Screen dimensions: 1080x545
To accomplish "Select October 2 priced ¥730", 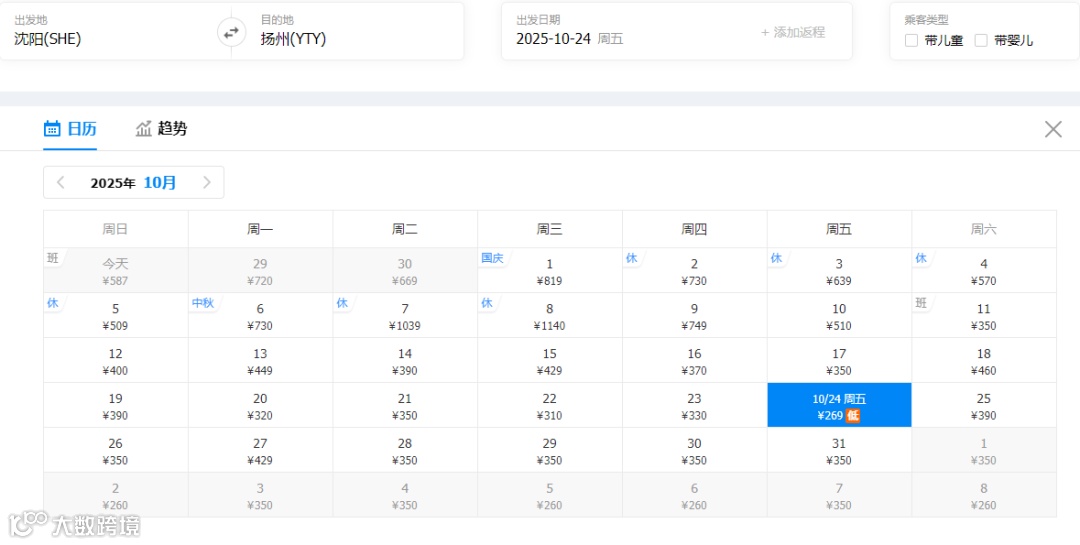I will pos(694,271).
